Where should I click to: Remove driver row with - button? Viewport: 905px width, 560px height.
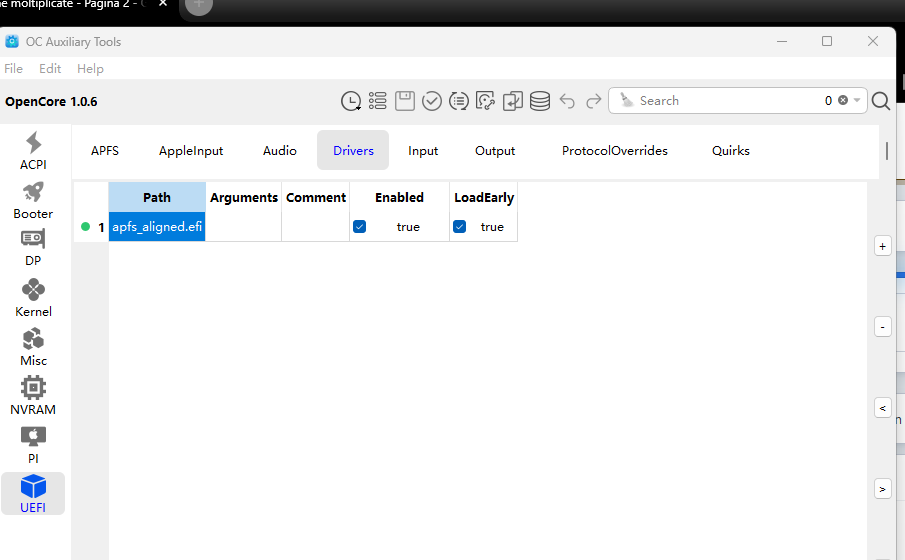point(882,327)
